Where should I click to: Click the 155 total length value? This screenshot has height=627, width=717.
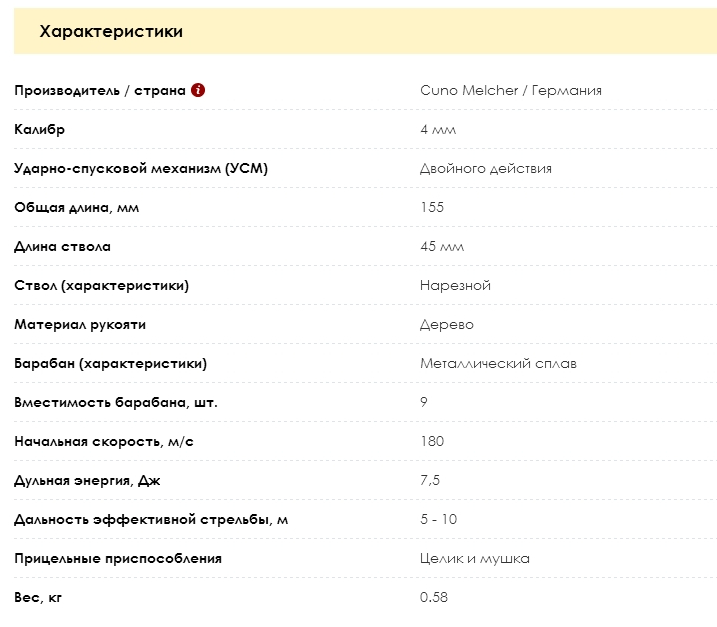point(432,207)
